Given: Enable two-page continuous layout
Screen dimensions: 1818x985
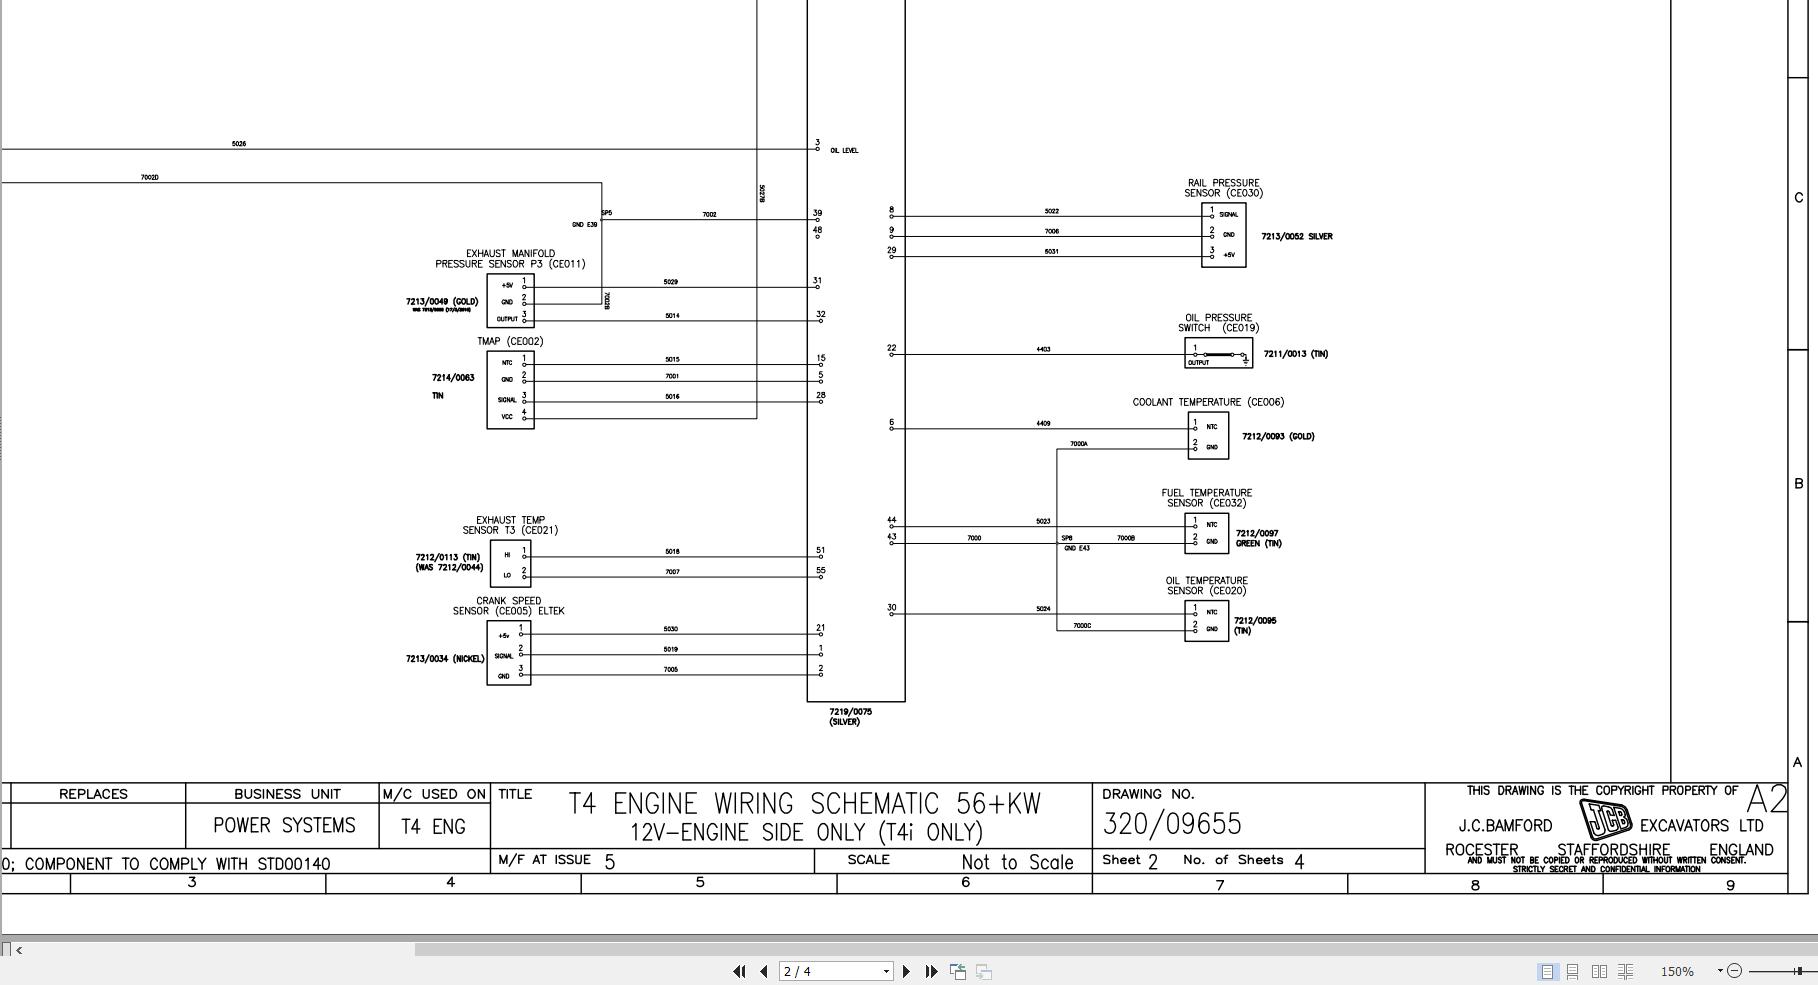Looking at the screenshot, I should pos(1626,971).
